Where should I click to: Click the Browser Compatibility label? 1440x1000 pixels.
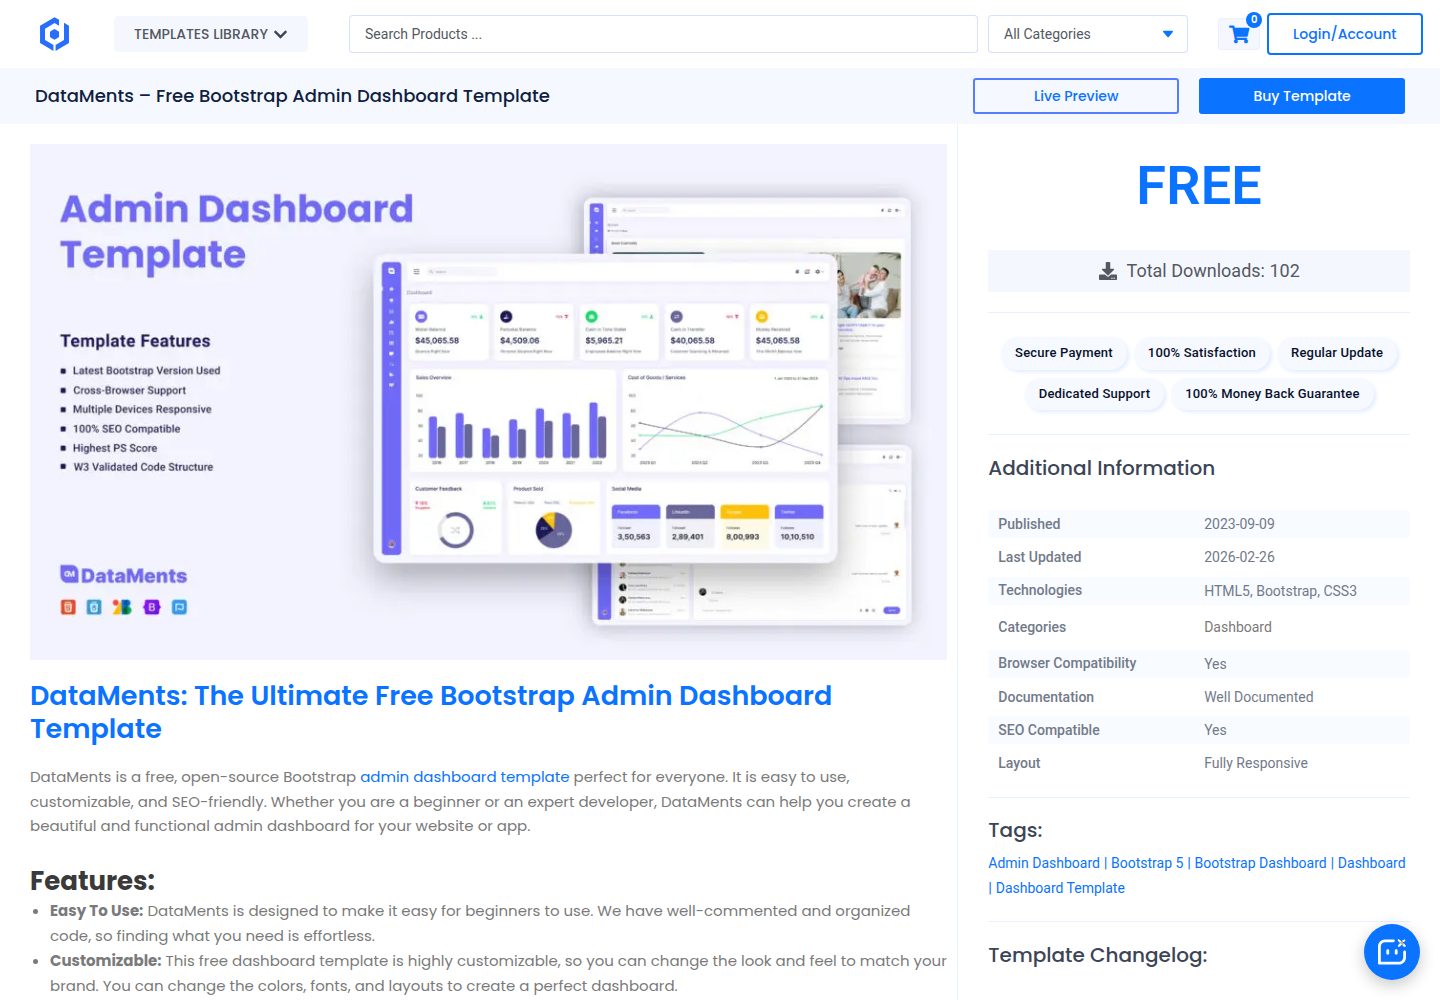(1067, 663)
